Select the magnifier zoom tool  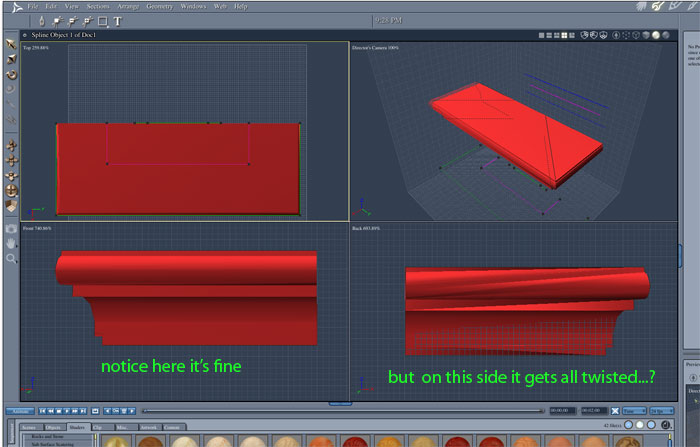pos(11,258)
